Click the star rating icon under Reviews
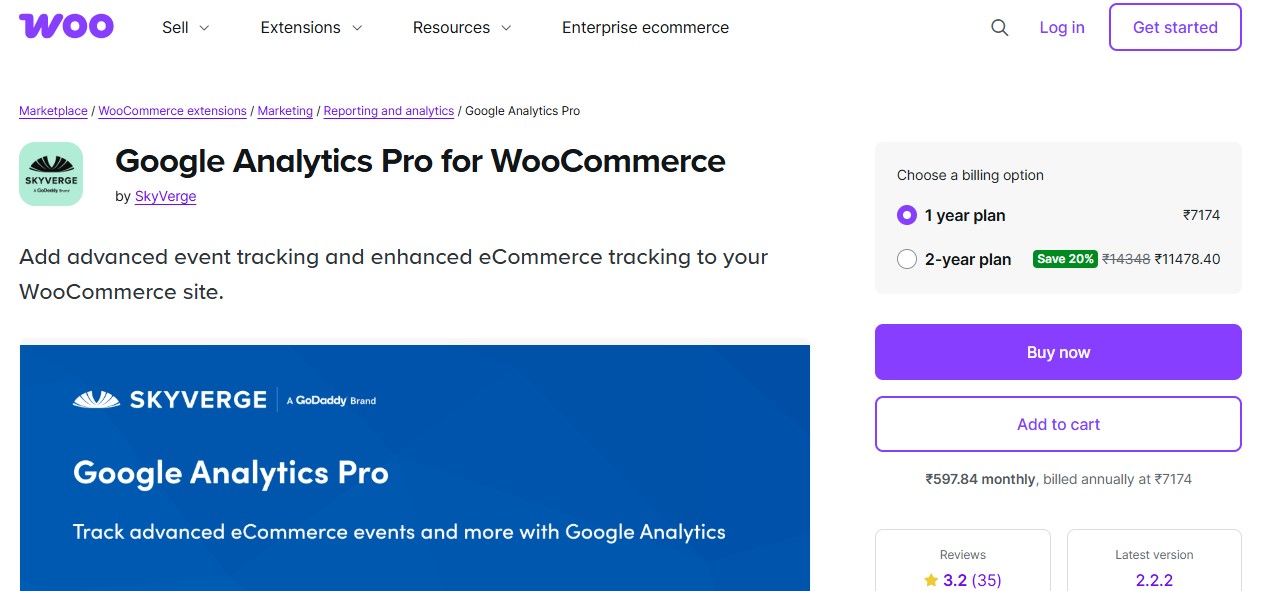The height and width of the screenshot is (591, 1279). point(929,580)
